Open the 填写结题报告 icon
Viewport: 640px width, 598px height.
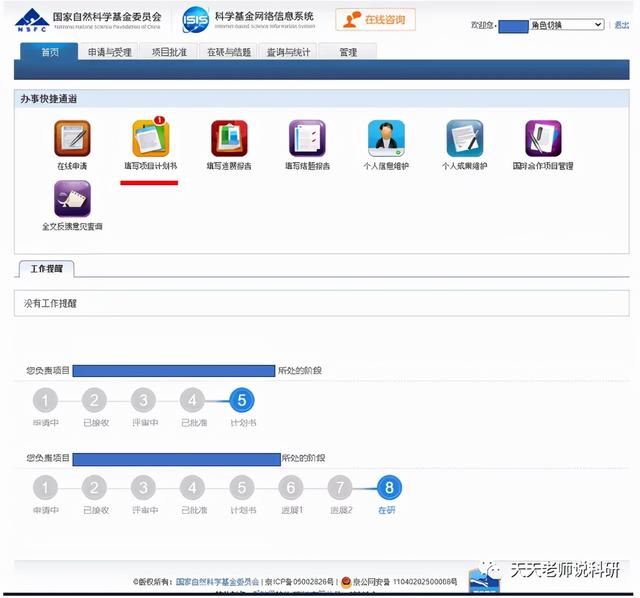click(x=307, y=138)
